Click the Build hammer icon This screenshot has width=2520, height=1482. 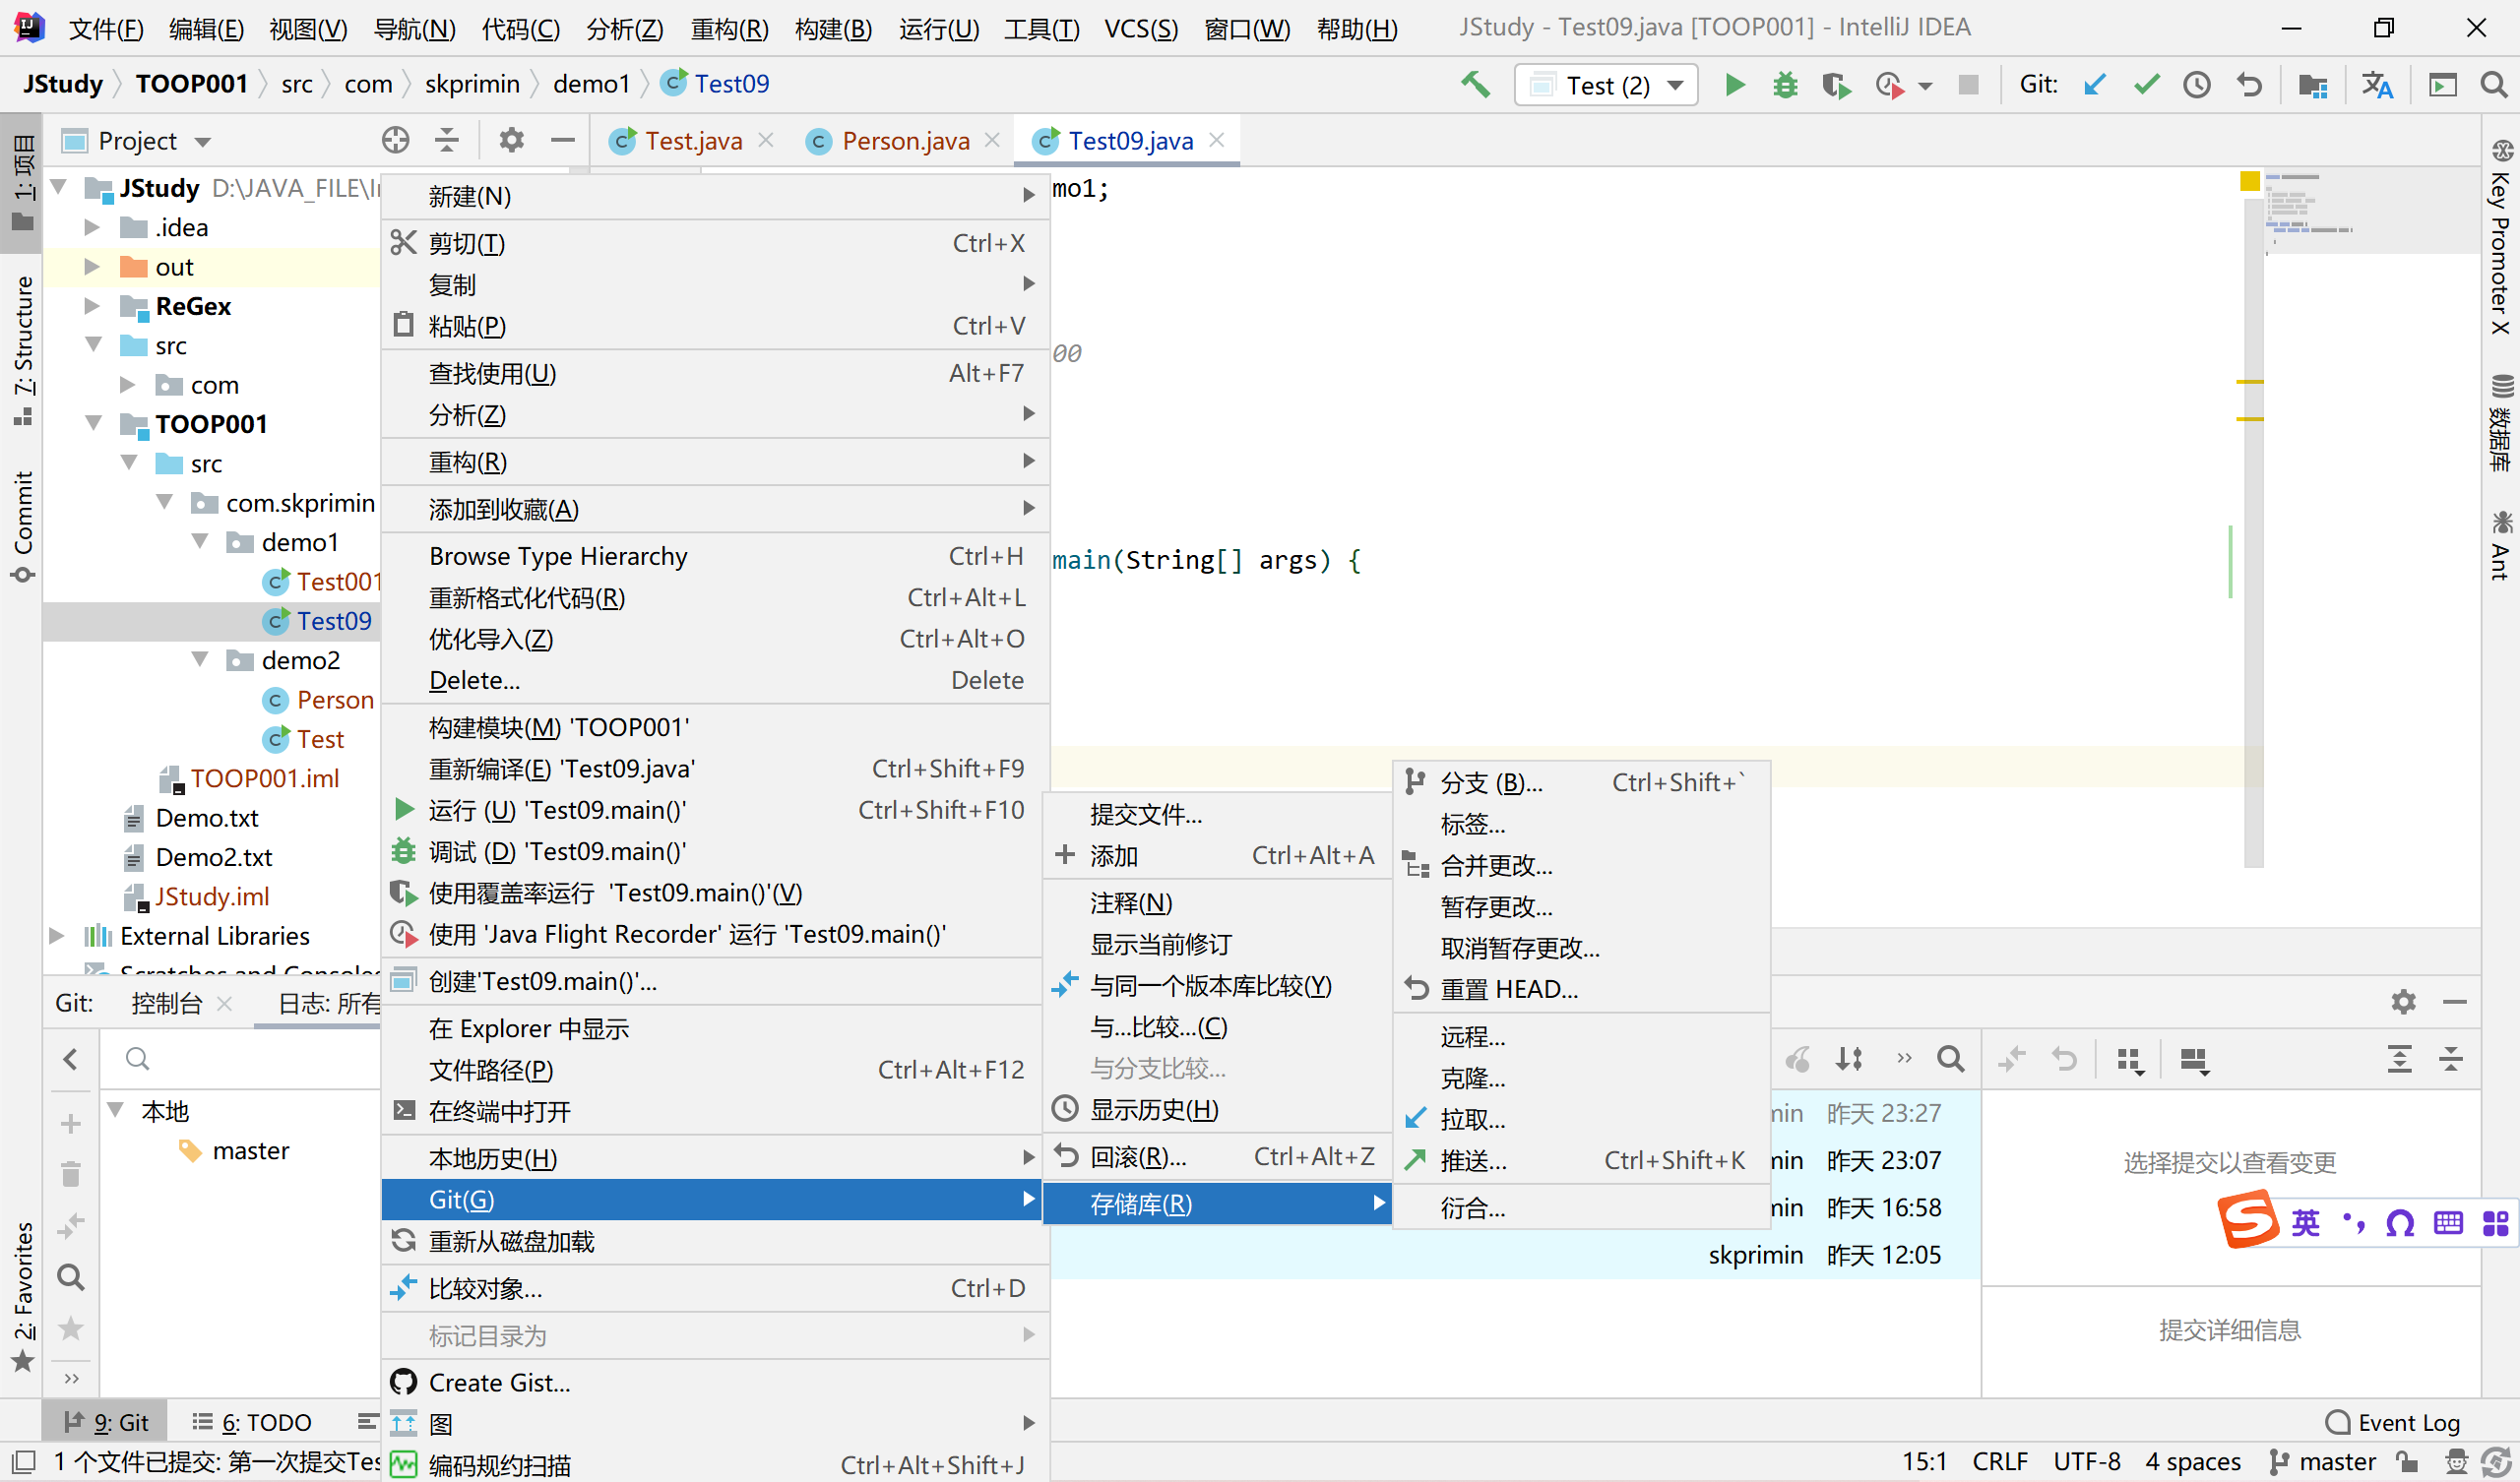click(1475, 85)
